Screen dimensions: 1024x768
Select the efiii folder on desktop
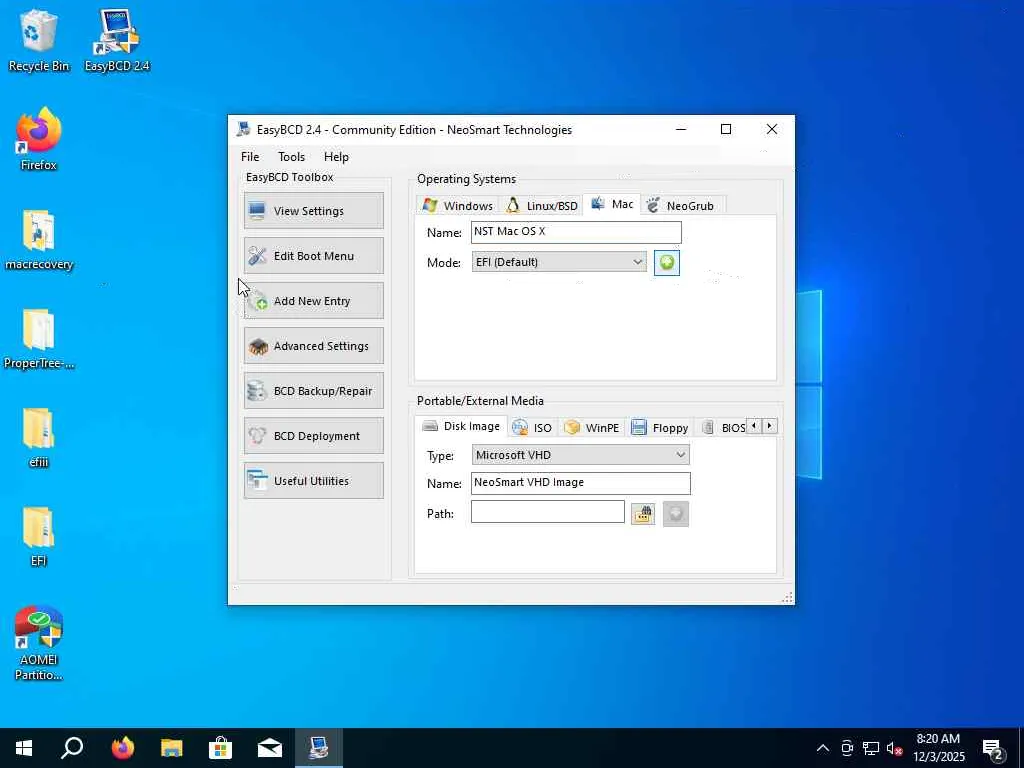(x=39, y=438)
